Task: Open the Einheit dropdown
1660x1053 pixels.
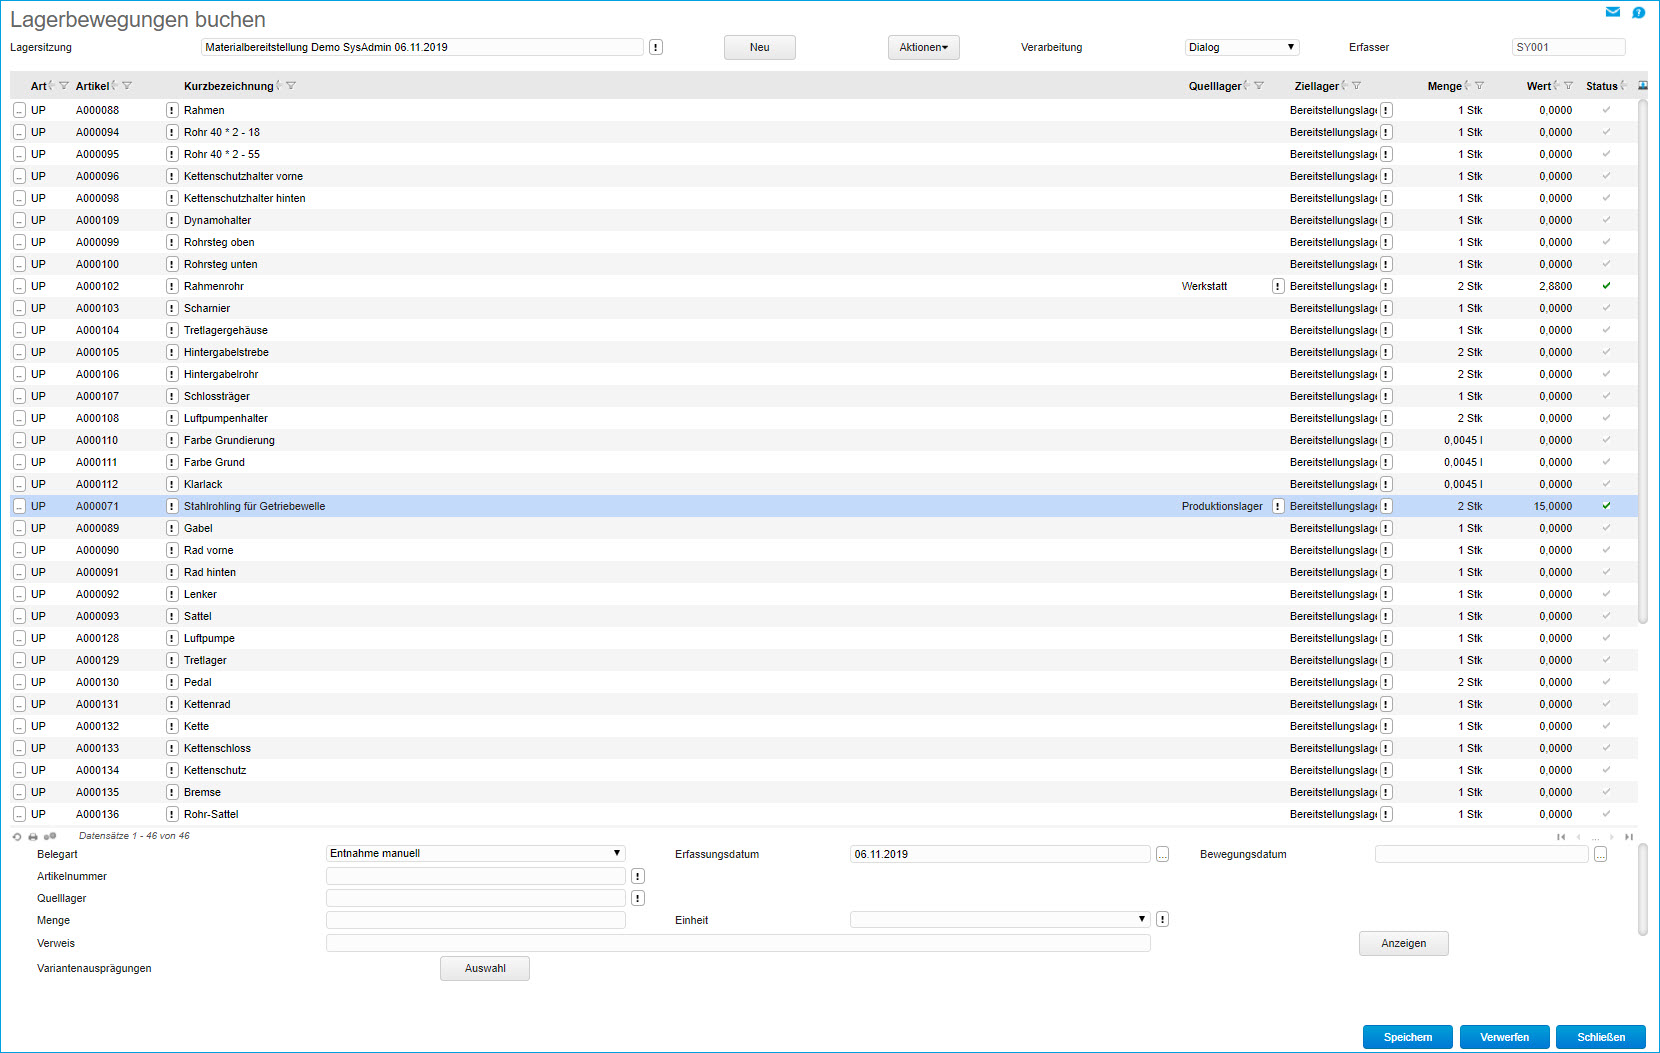Action: point(999,920)
